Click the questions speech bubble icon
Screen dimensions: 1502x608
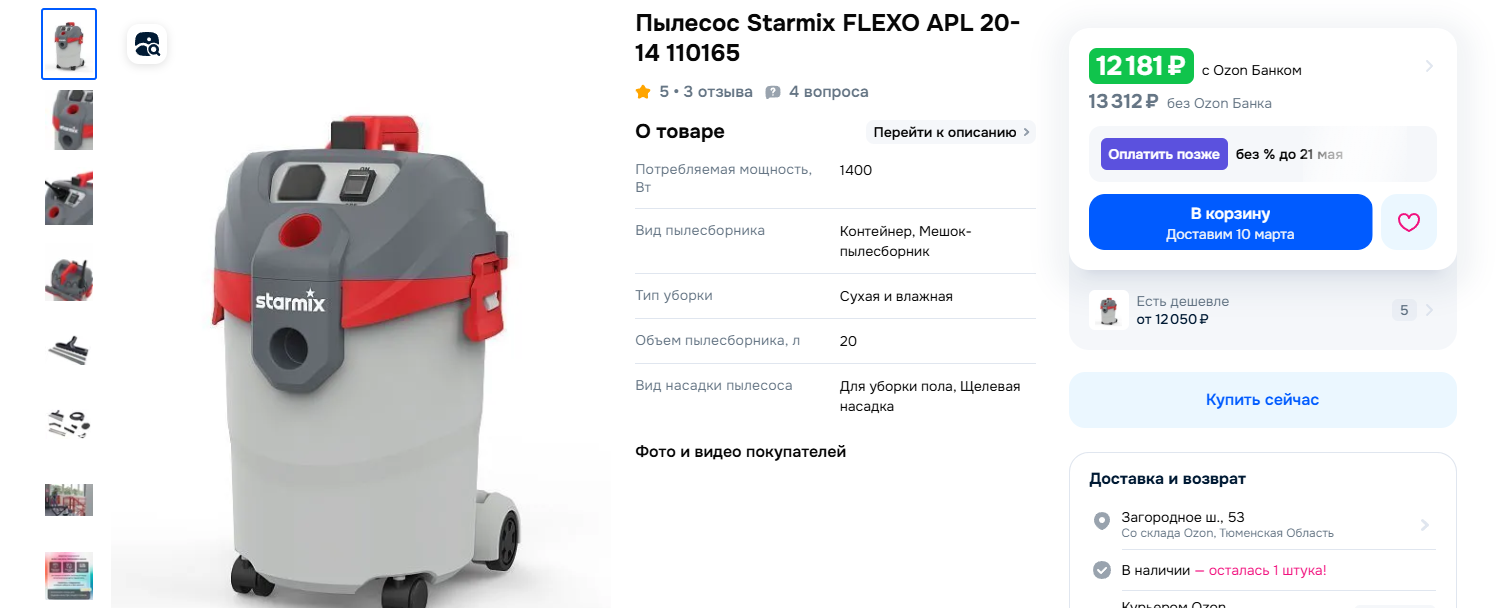[773, 92]
